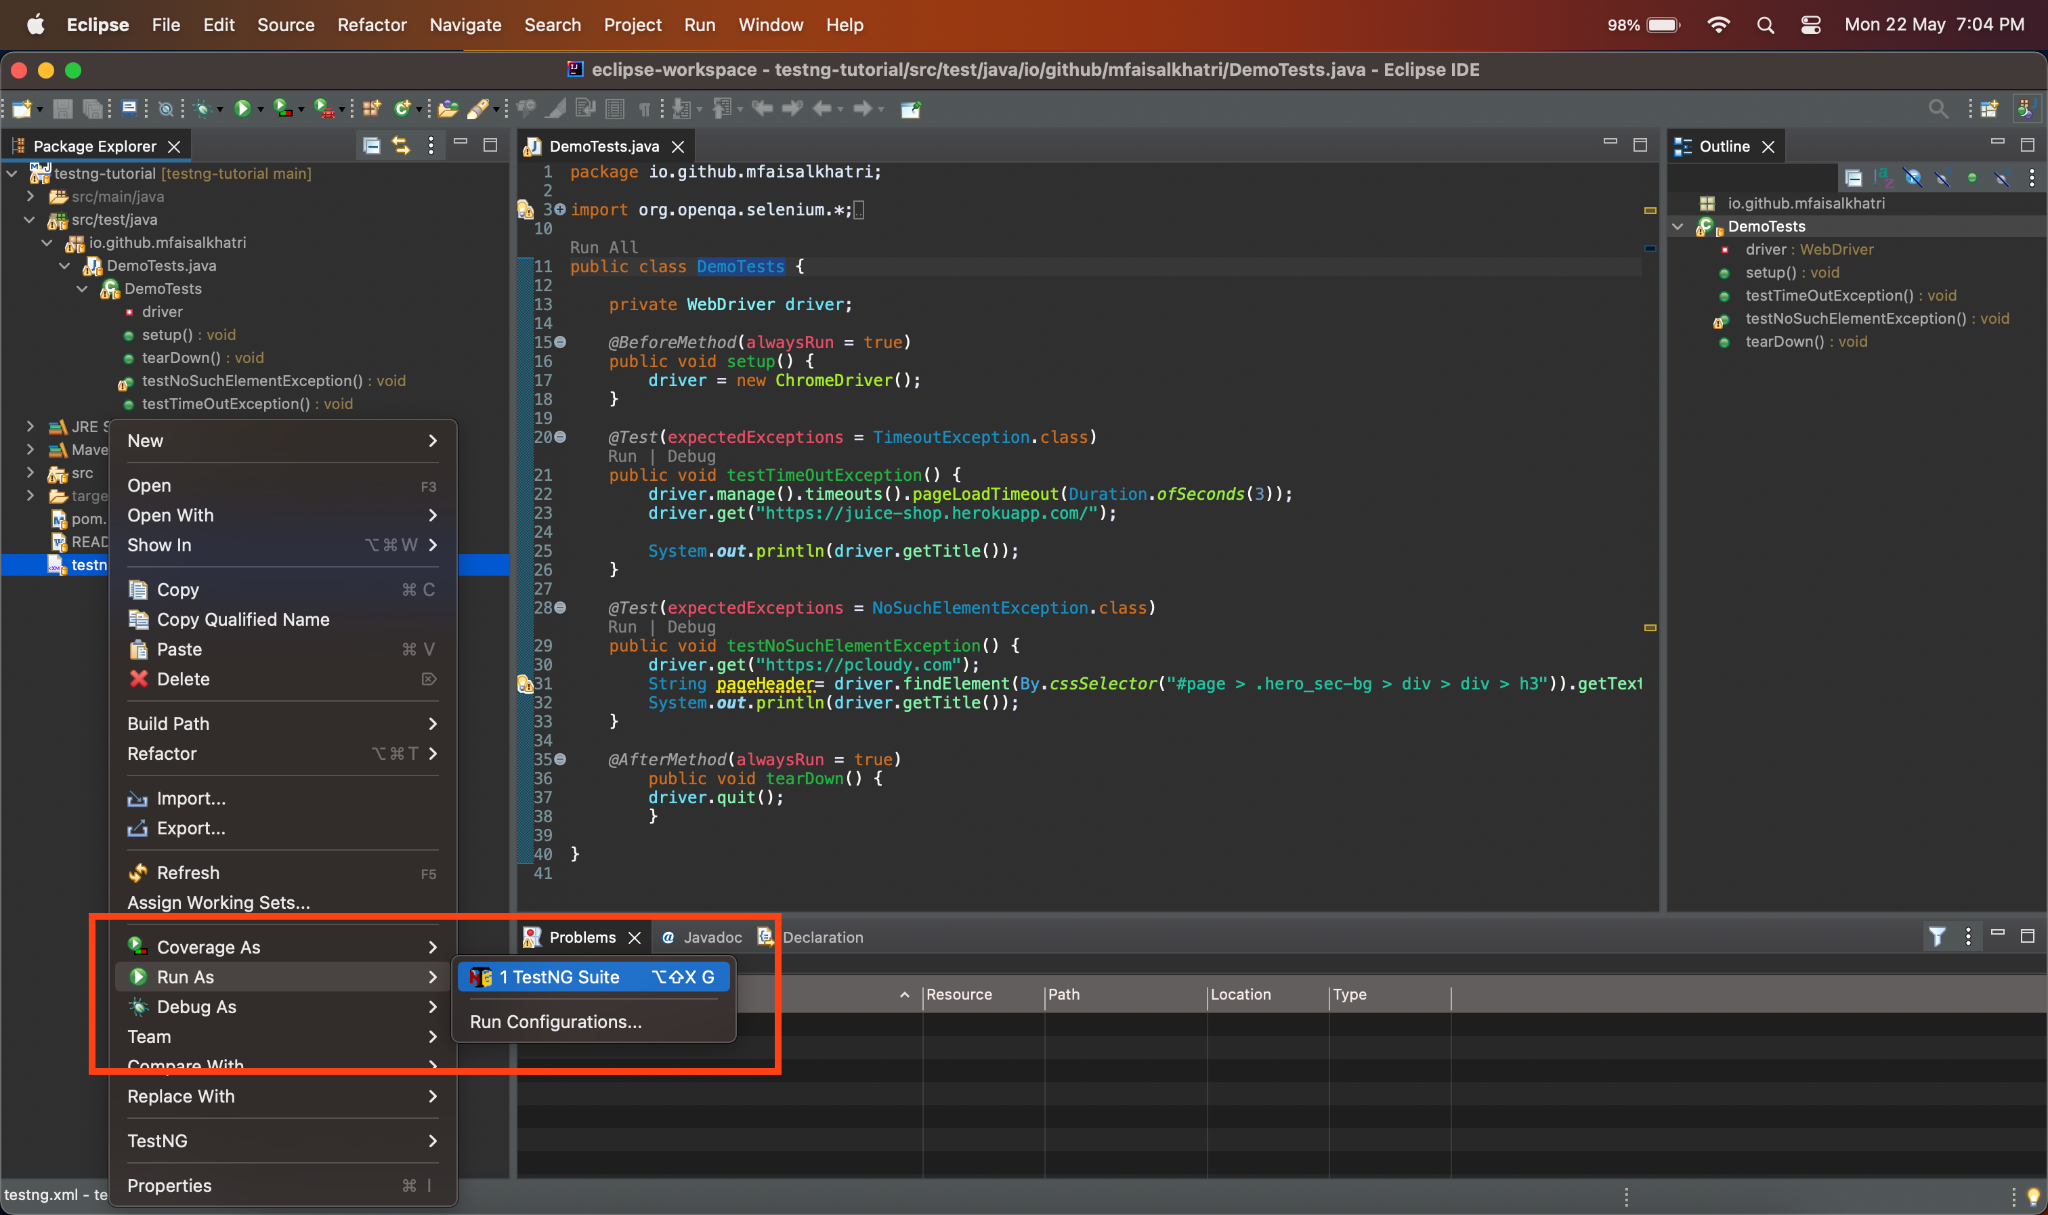This screenshot has height=1215, width=2048.
Task: Switch to the Javadoc tab
Action: [x=712, y=937]
